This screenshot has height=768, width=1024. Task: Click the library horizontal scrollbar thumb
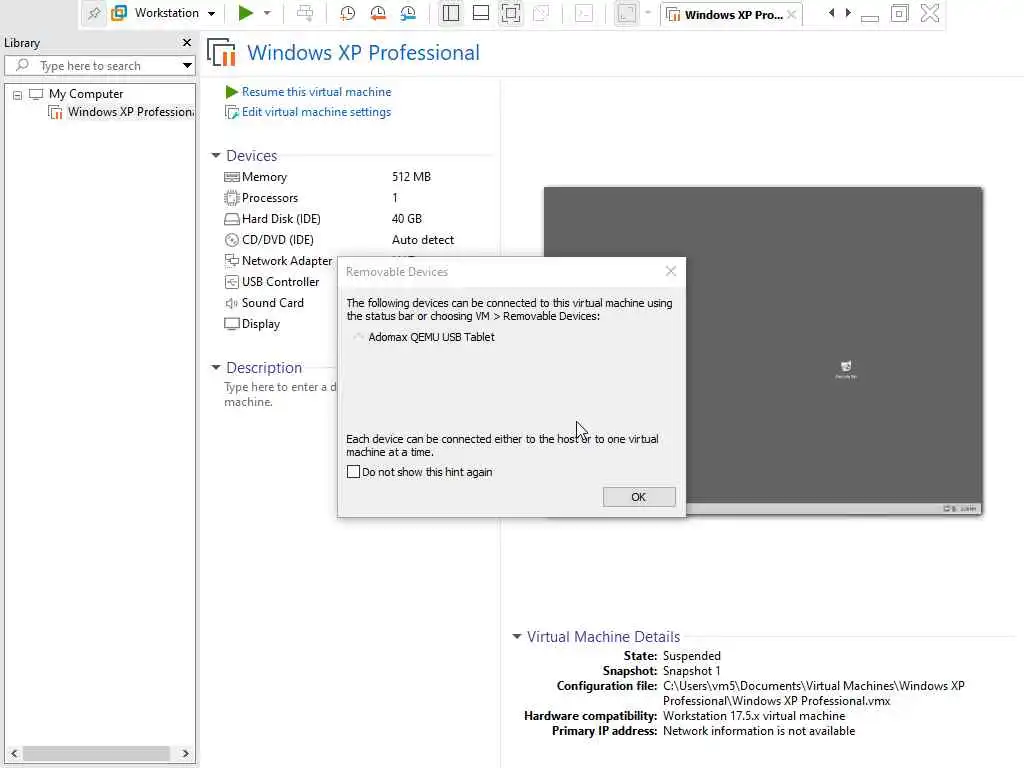coord(97,753)
